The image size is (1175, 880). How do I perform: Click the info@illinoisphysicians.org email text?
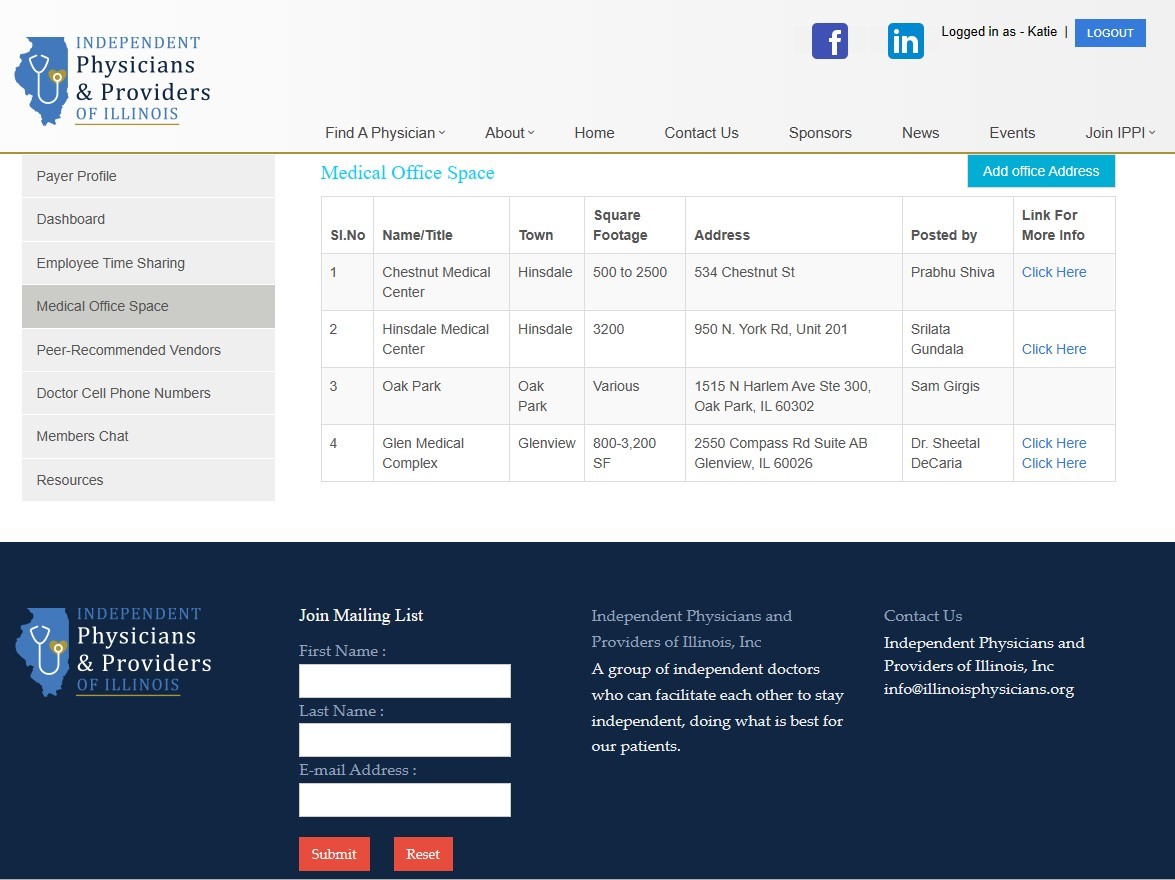[x=979, y=689]
